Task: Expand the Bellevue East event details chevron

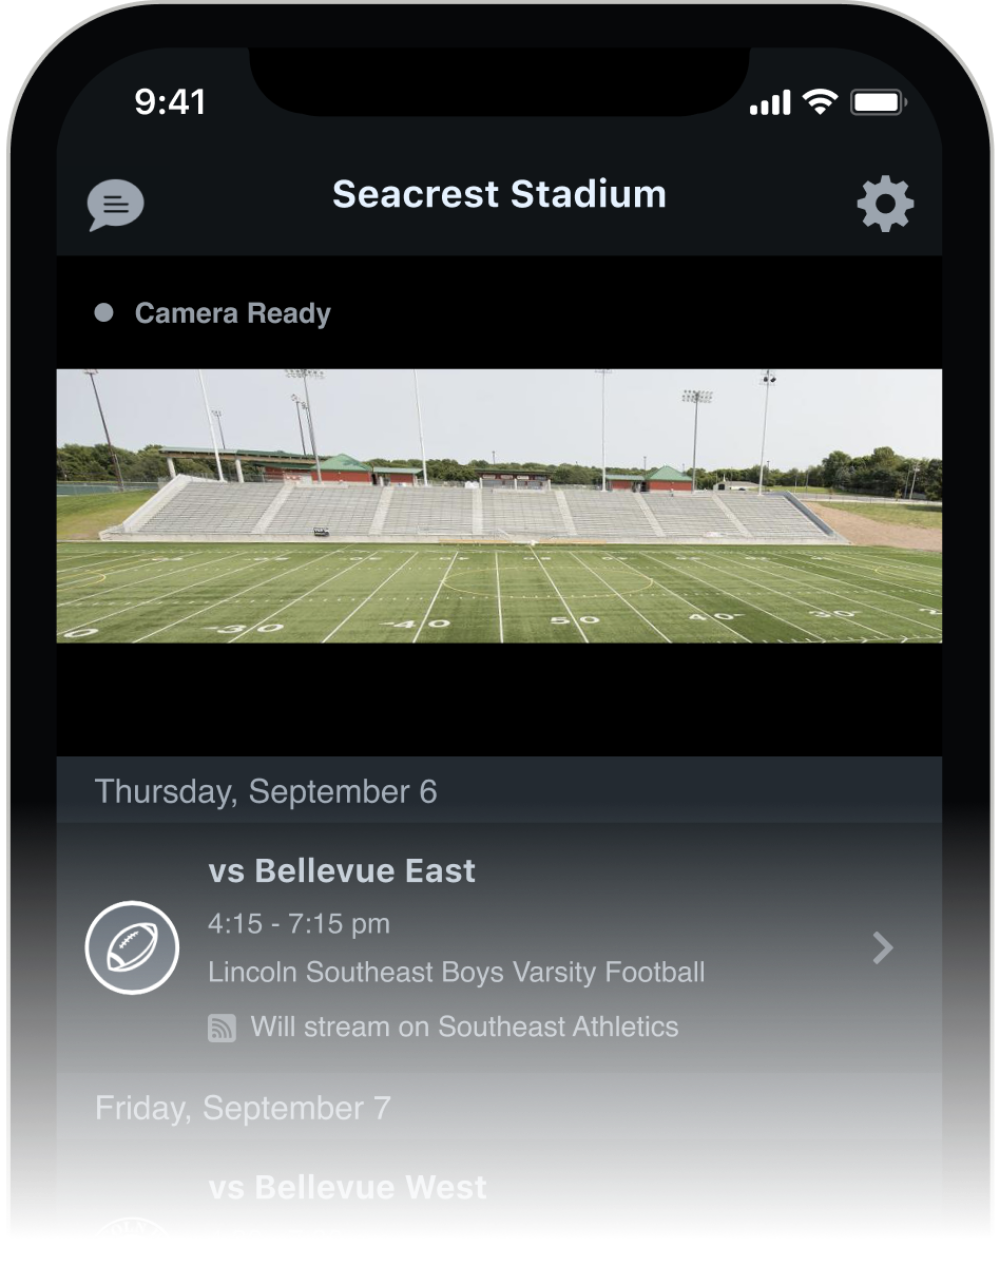Action: click(x=881, y=947)
